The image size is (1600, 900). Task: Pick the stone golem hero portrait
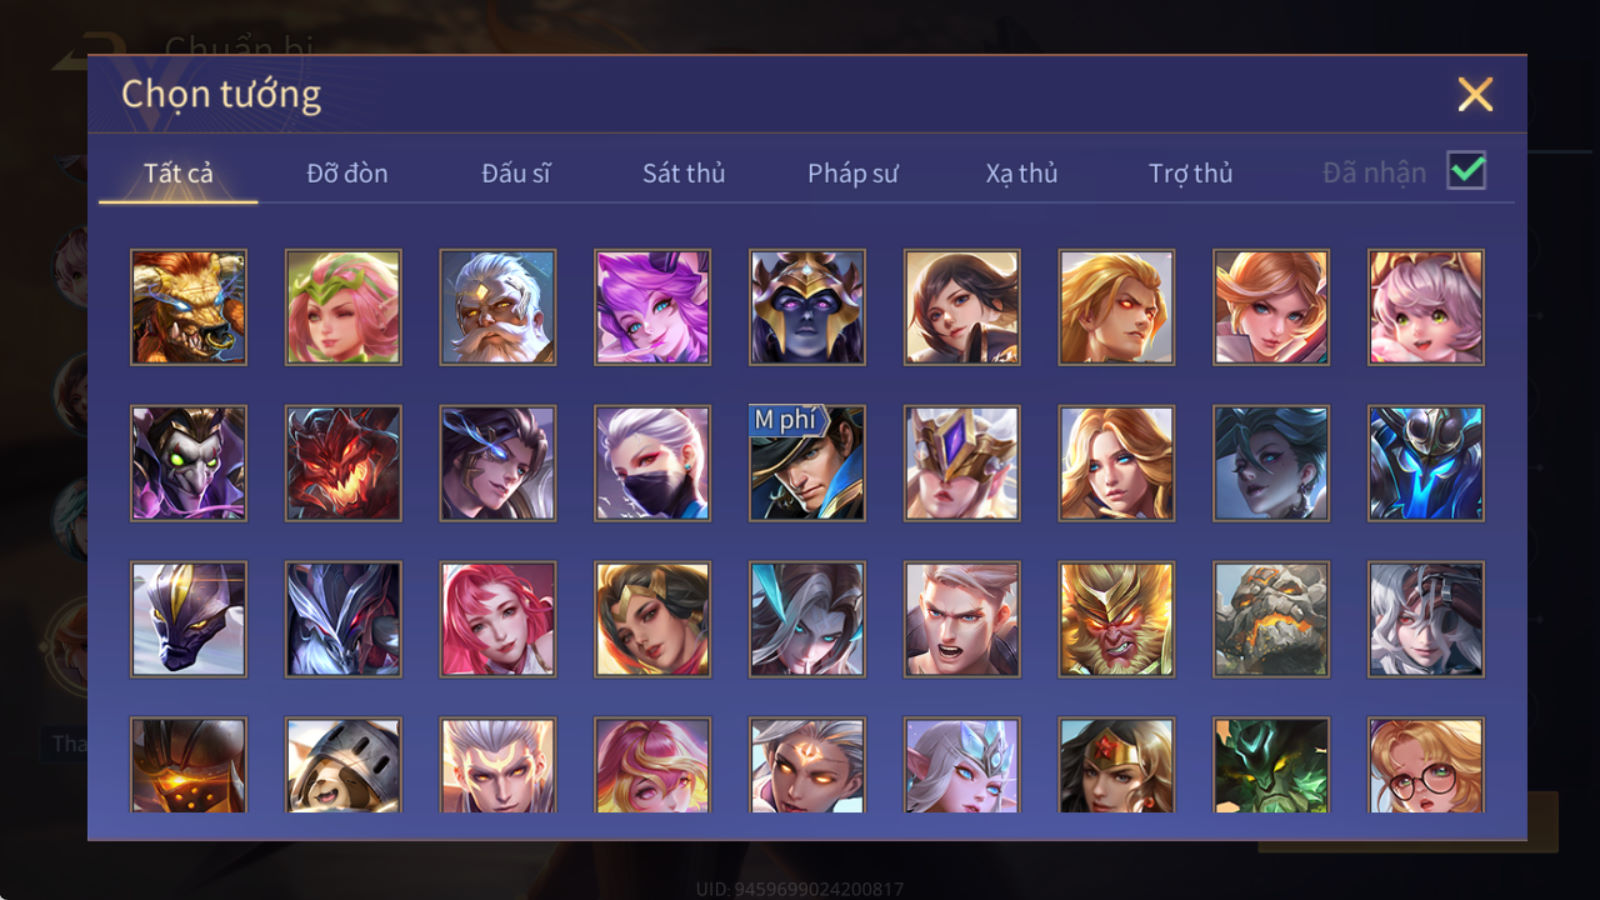pos(1271,619)
